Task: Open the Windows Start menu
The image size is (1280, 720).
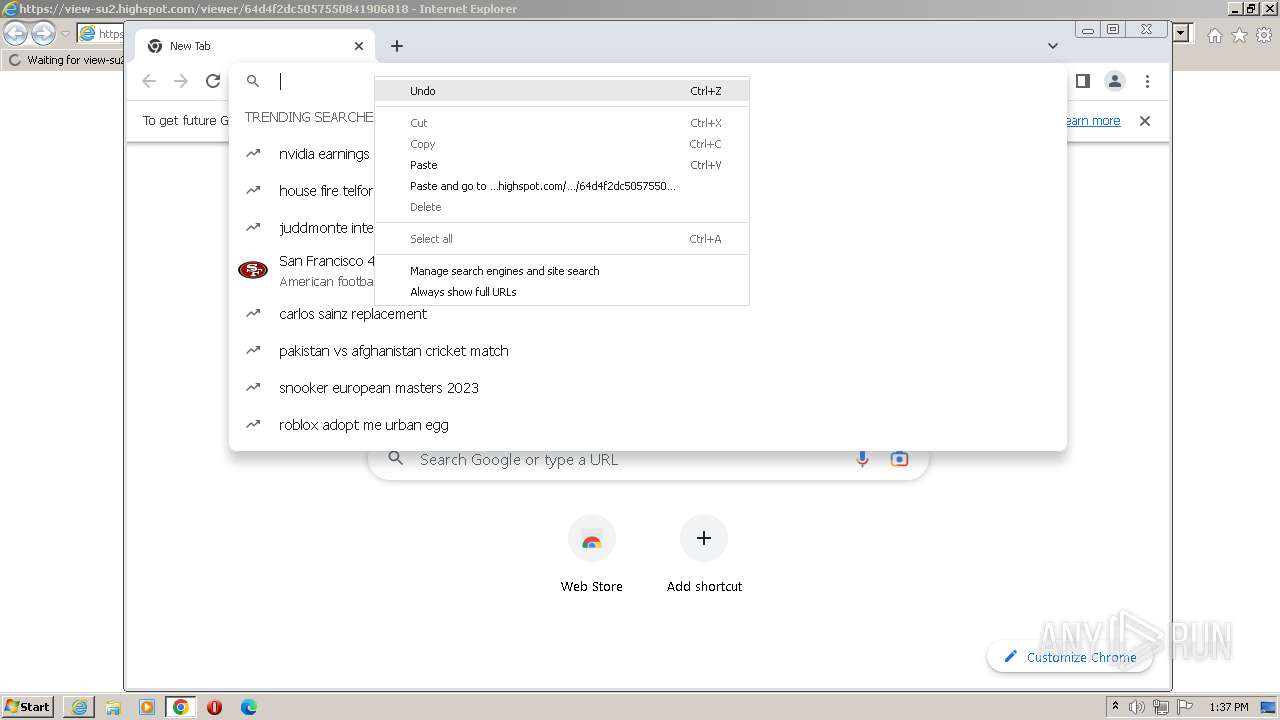Action: pos(28,707)
